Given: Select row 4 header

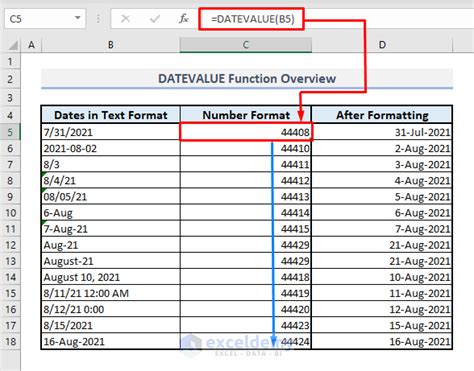Looking at the screenshot, I should click(10, 115).
